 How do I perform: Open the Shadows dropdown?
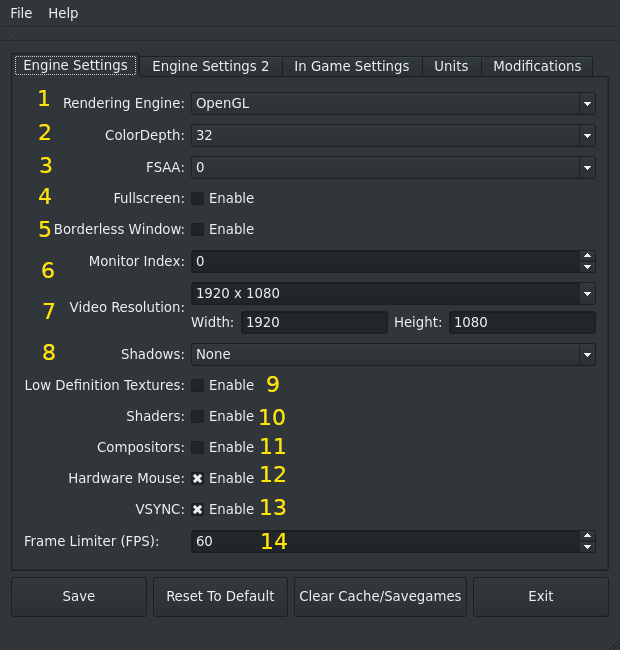[x=392, y=354]
